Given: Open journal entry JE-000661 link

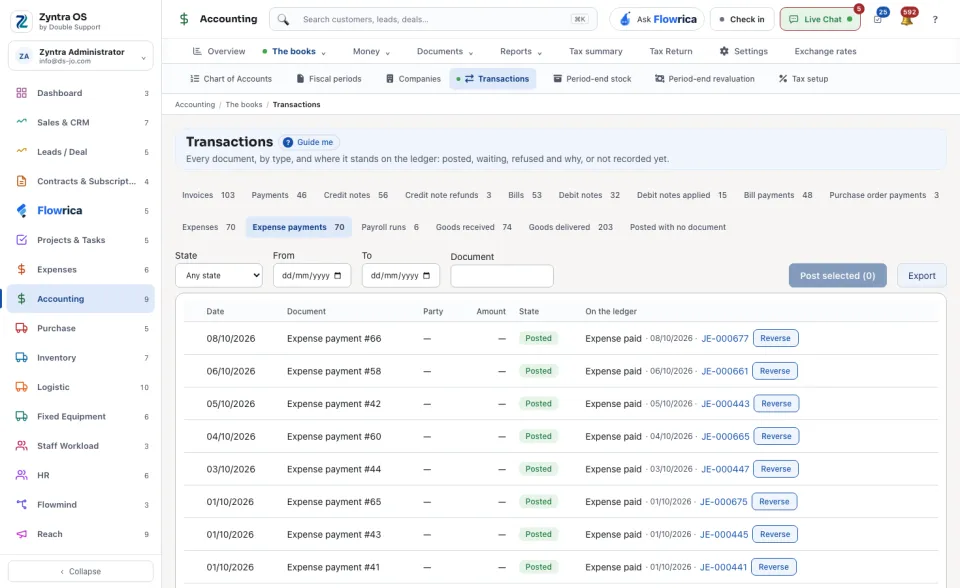Looking at the screenshot, I should coord(724,371).
